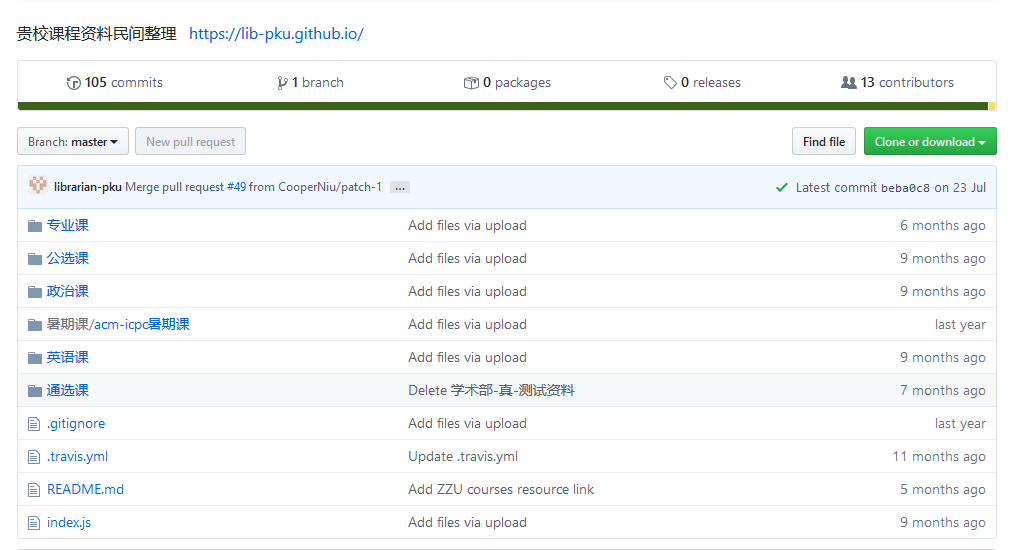Click 5 months ago timestamp
The width and height of the screenshot is (1012, 550).
[x=943, y=489]
